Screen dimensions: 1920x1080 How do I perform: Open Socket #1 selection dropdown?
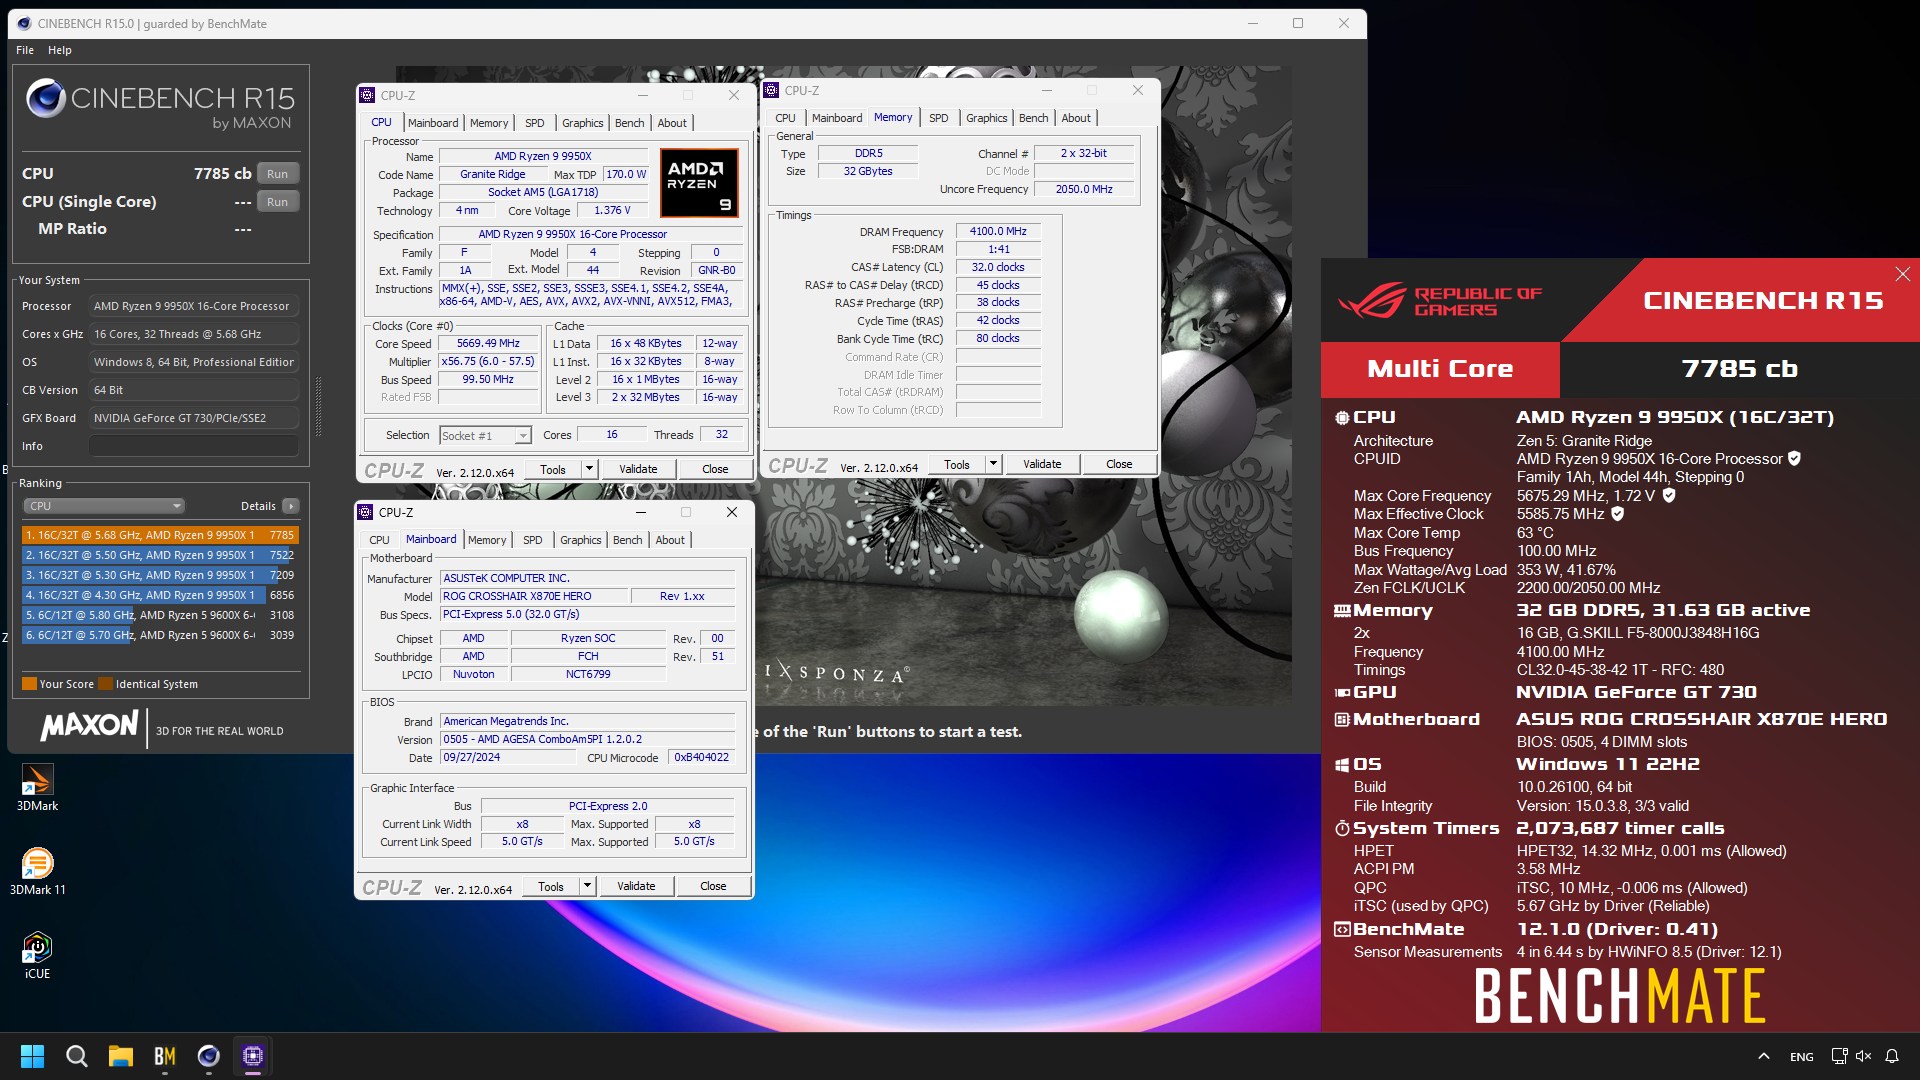point(485,436)
